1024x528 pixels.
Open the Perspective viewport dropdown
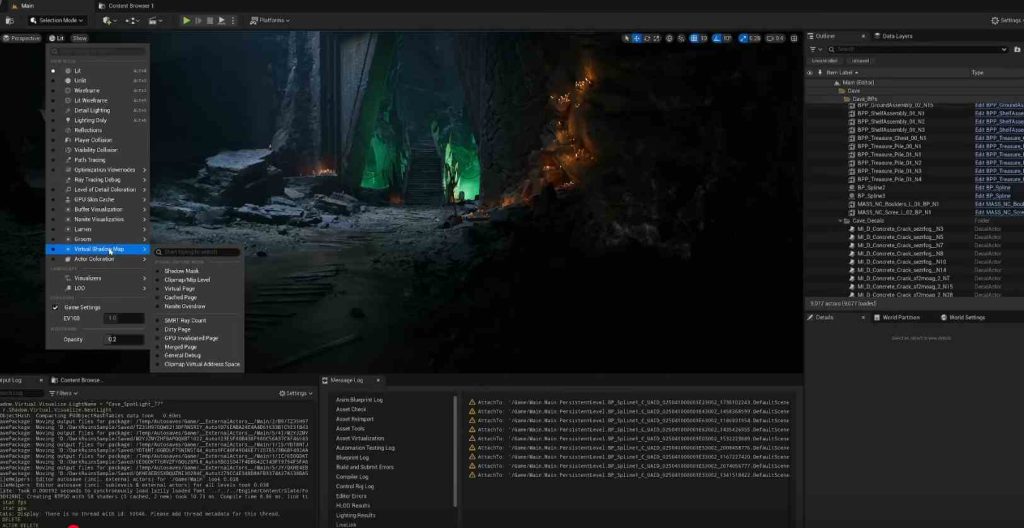tap(22, 39)
